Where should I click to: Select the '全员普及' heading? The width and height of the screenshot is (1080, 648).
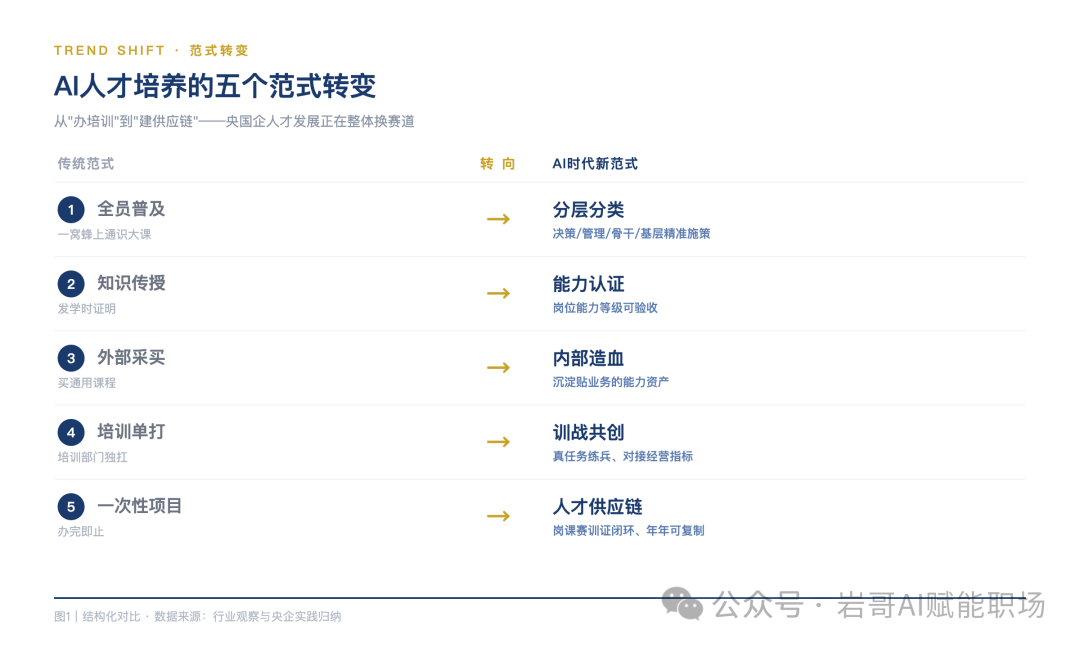pyautogui.click(x=131, y=209)
